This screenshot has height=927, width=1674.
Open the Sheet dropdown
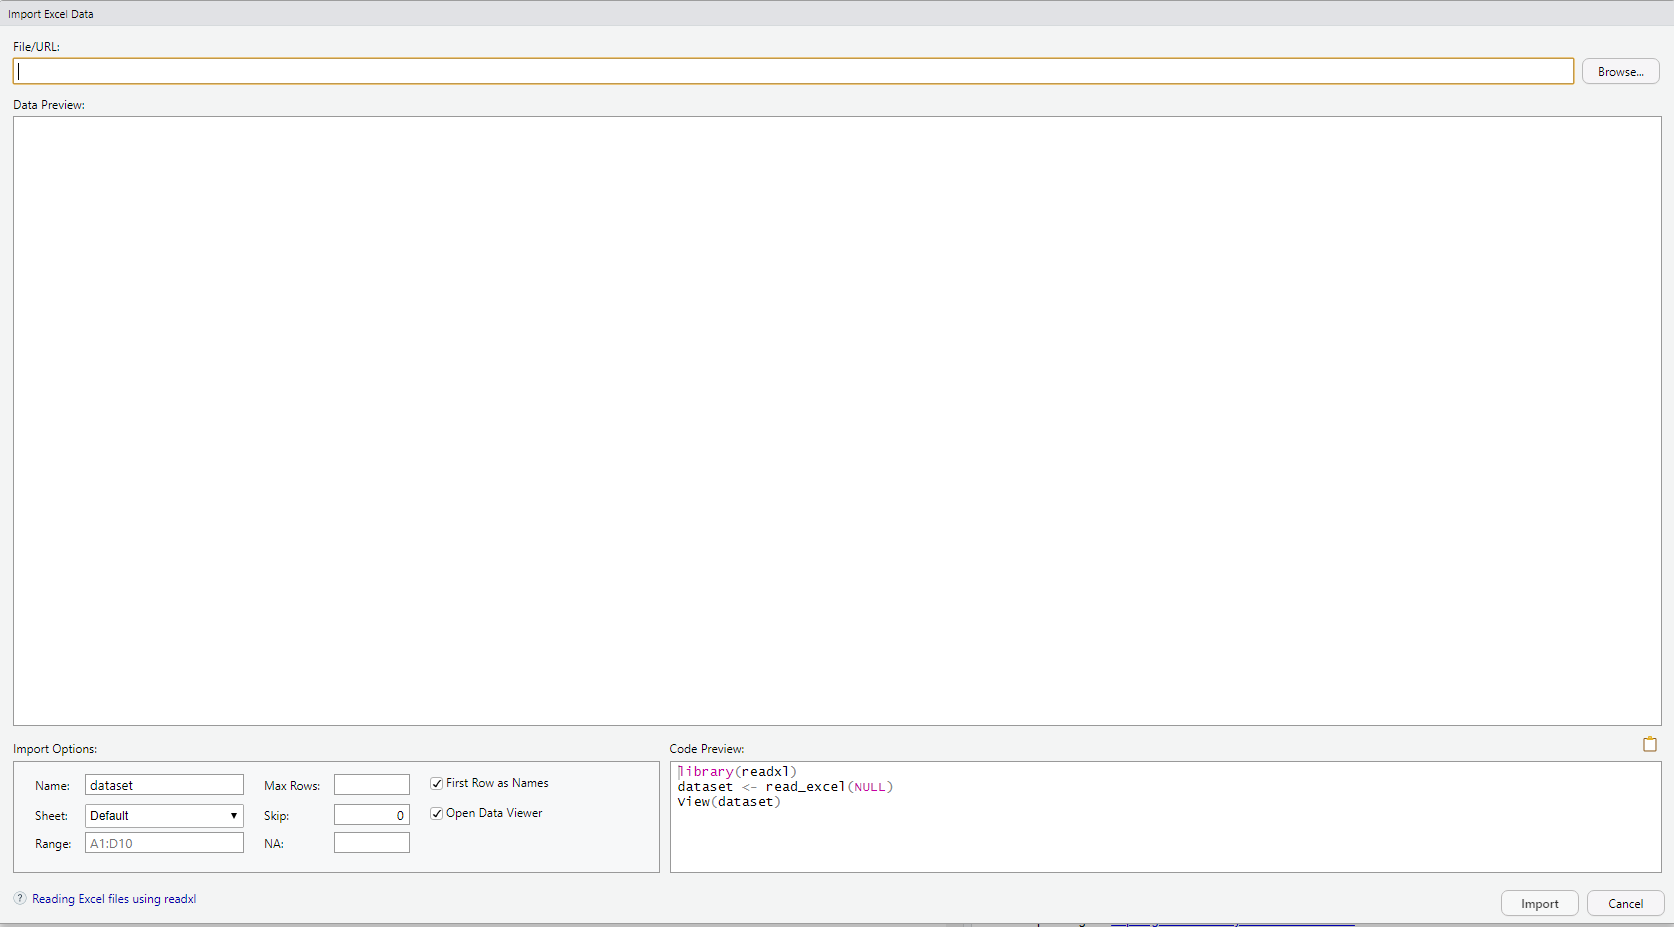pyautogui.click(x=164, y=816)
